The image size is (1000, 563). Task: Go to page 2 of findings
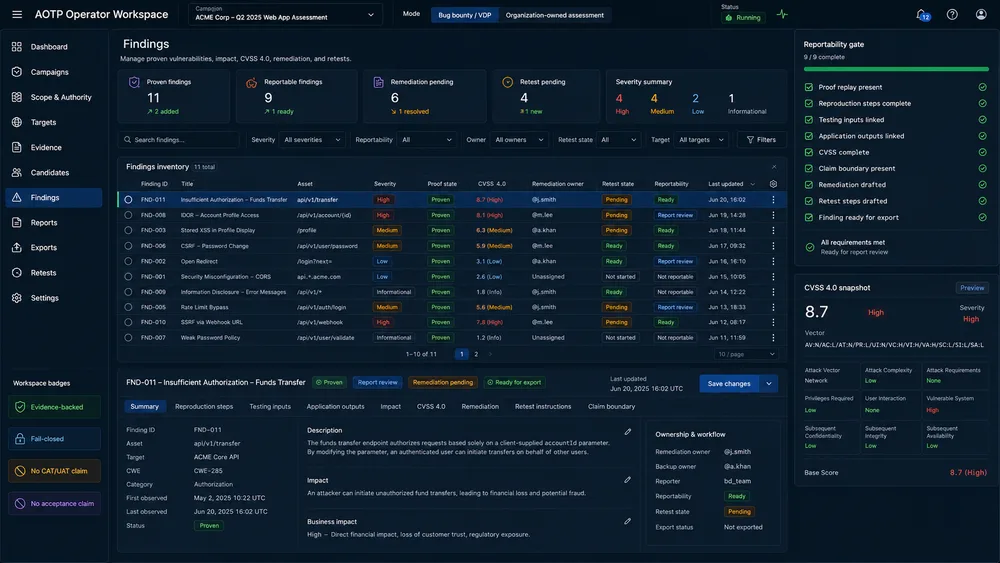[476, 354]
